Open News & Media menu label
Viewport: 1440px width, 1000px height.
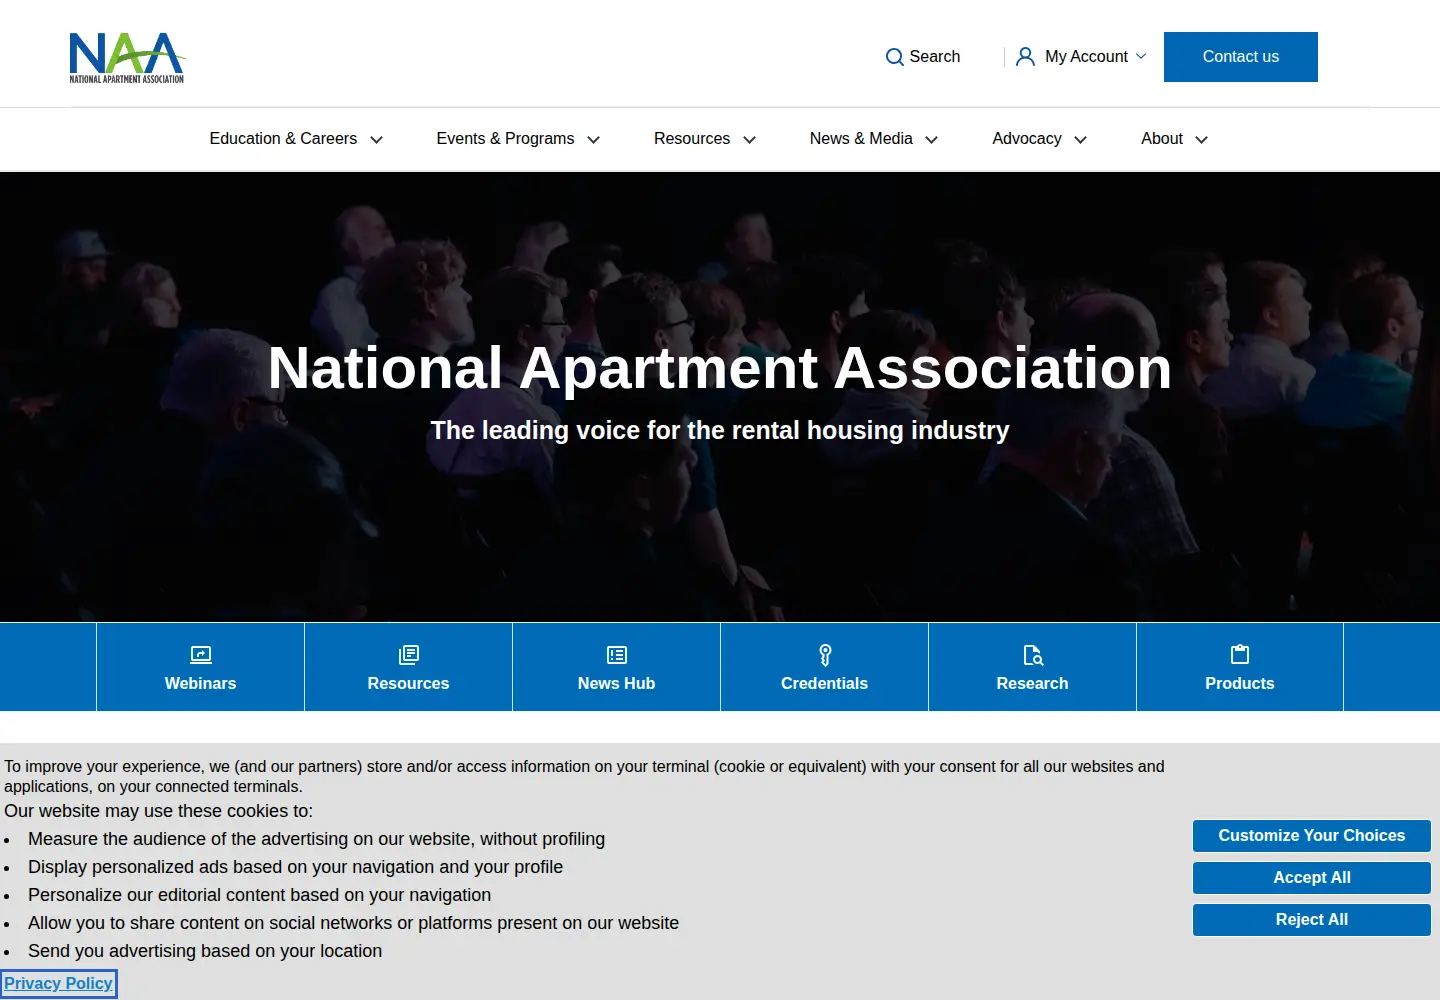pyautogui.click(x=861, y=139)
